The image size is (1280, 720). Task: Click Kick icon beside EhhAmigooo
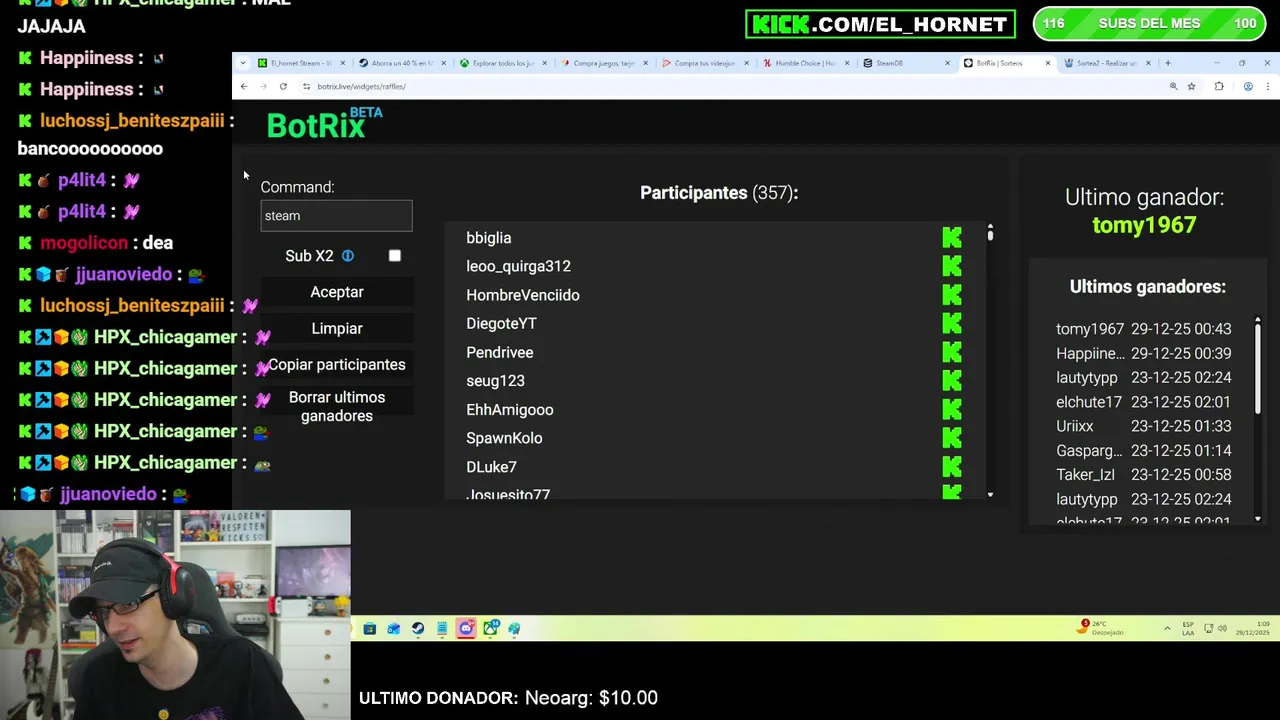click(x=952, y=409)
